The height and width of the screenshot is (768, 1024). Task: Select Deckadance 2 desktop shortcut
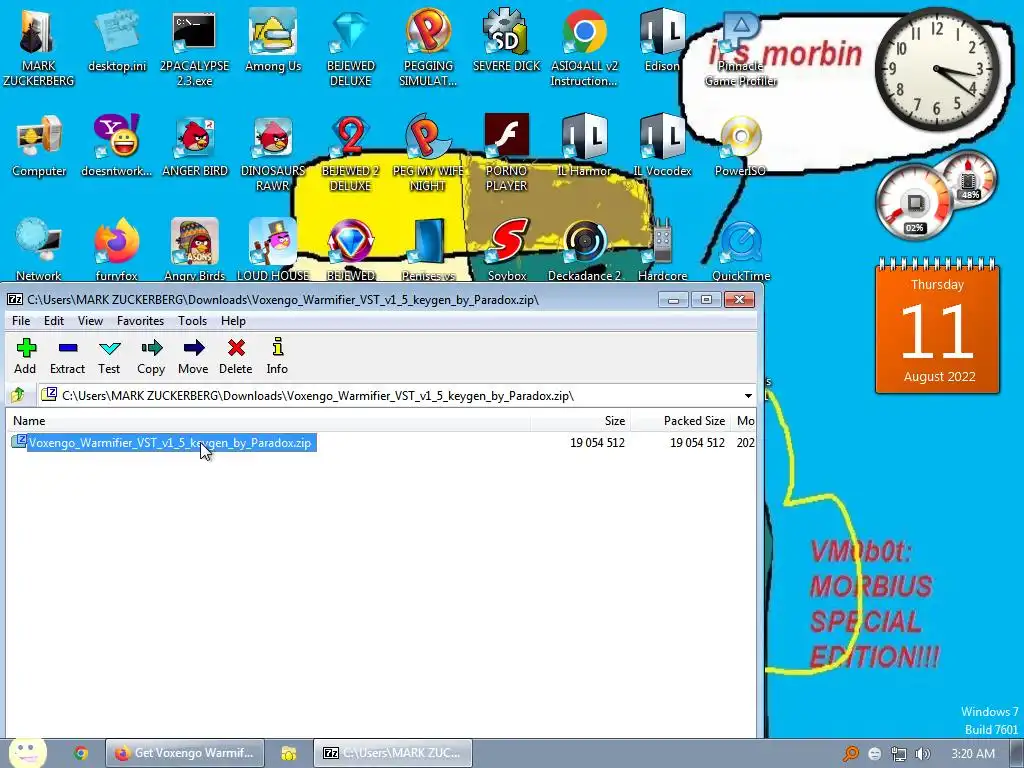tap(584, 250)
